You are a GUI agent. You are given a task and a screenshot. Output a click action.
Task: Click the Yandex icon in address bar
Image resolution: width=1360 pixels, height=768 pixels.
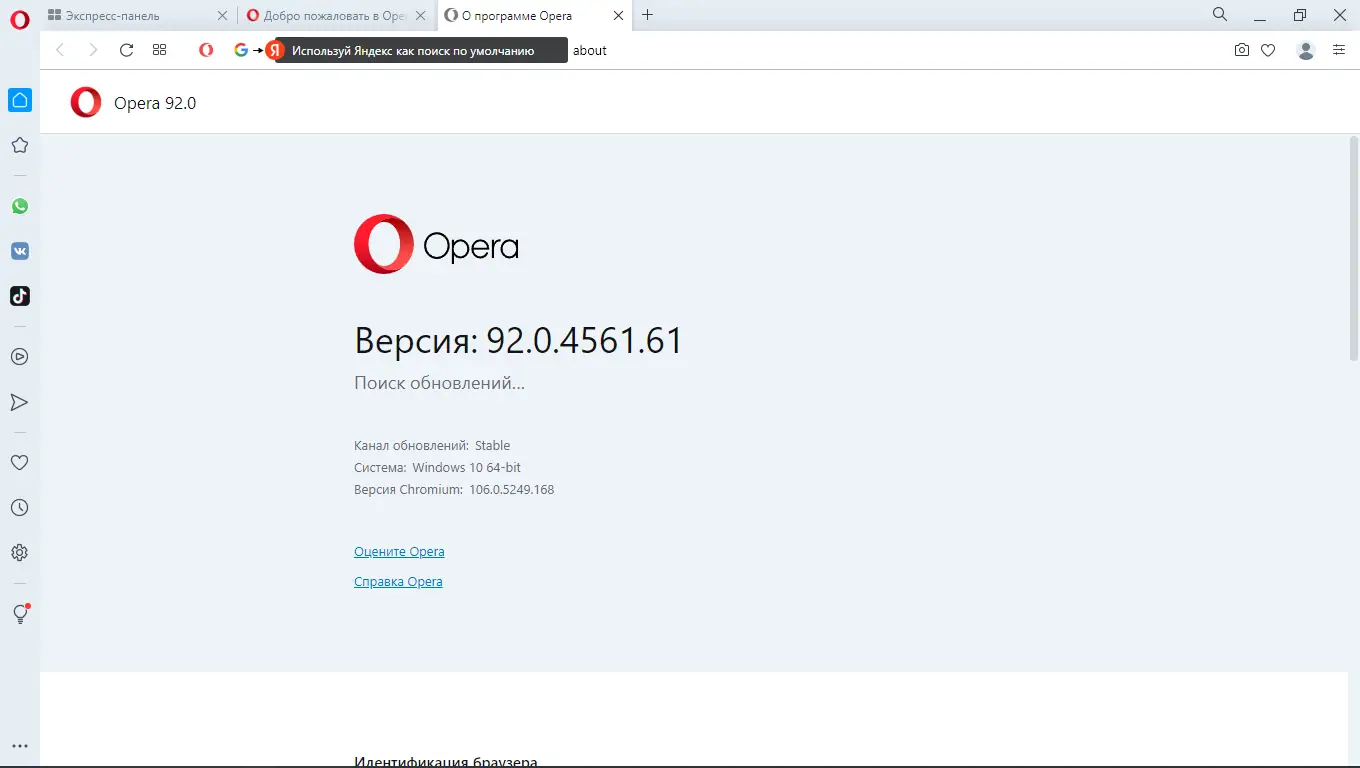275,50
